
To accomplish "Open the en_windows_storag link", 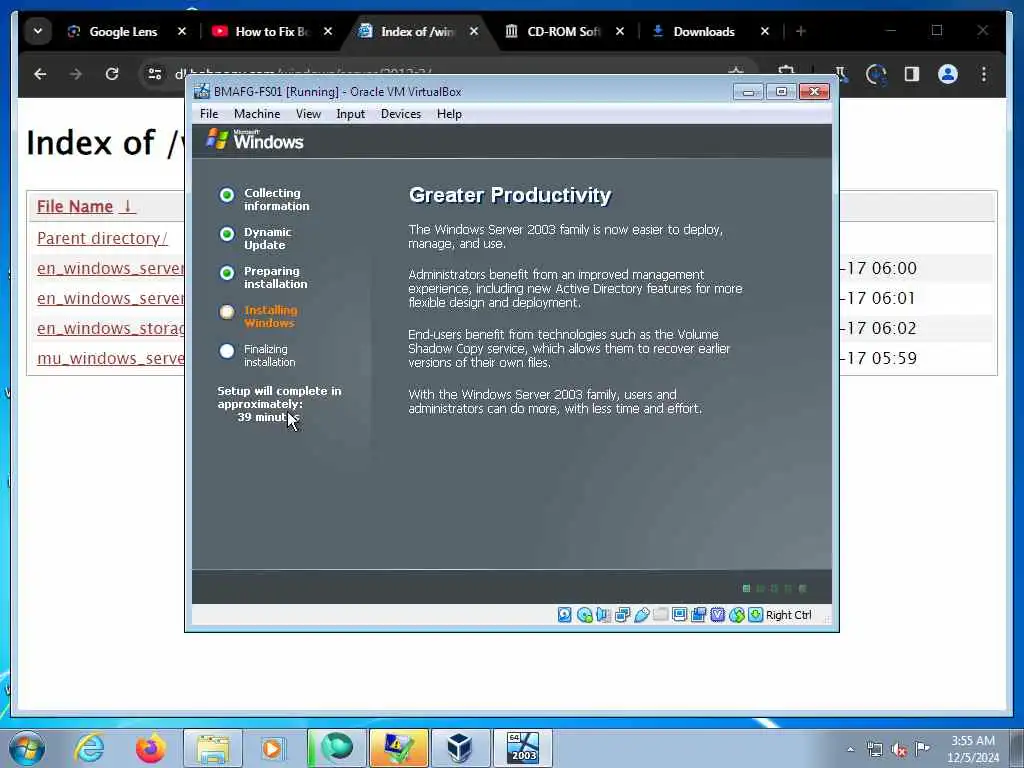I will (x=110, y=328).
